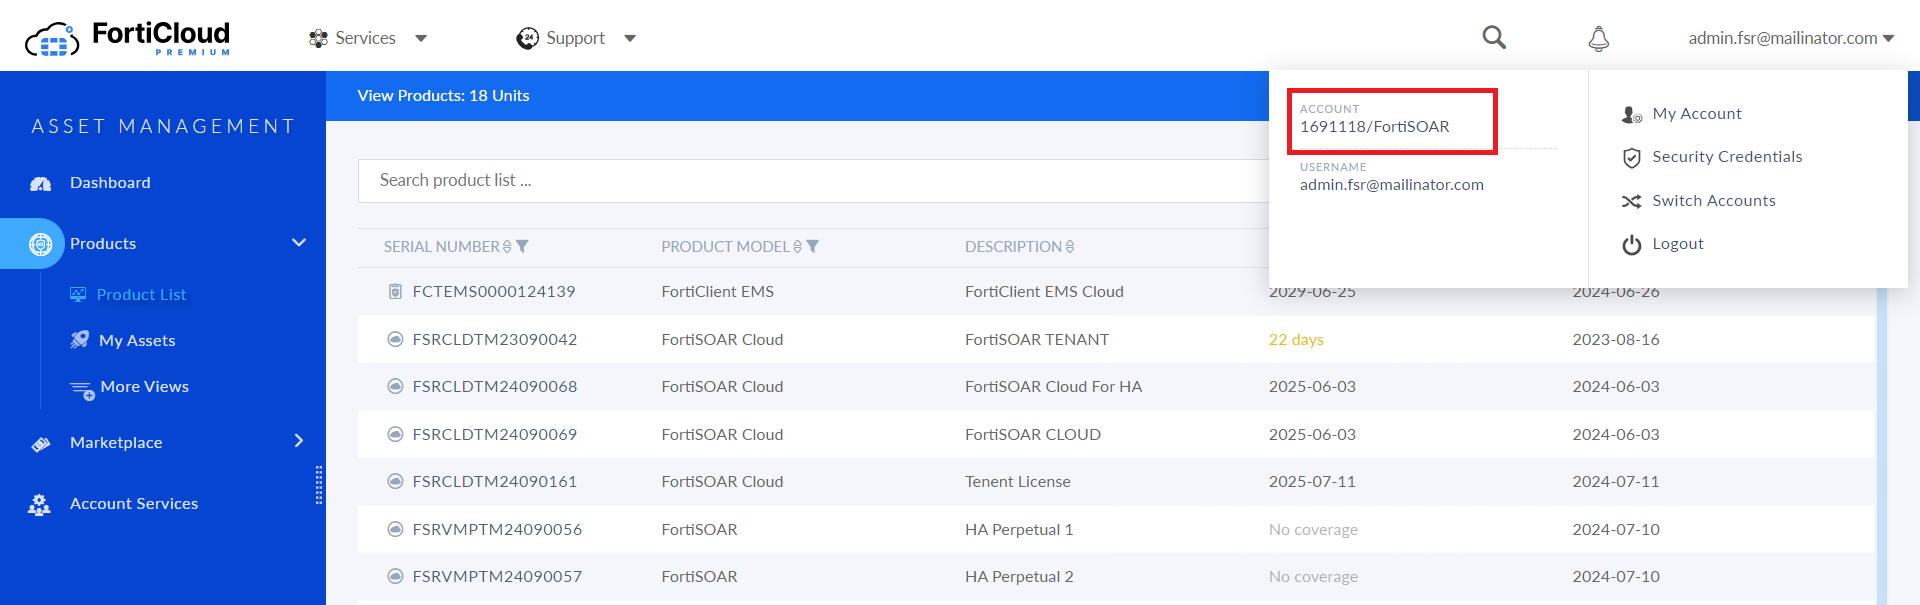Click the Marketplace tag icon

[x=41, y=443]
